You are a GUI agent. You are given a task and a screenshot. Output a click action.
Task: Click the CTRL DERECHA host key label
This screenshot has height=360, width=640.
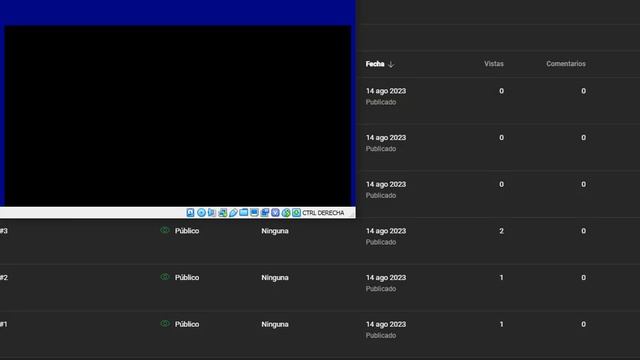[323, 213]
